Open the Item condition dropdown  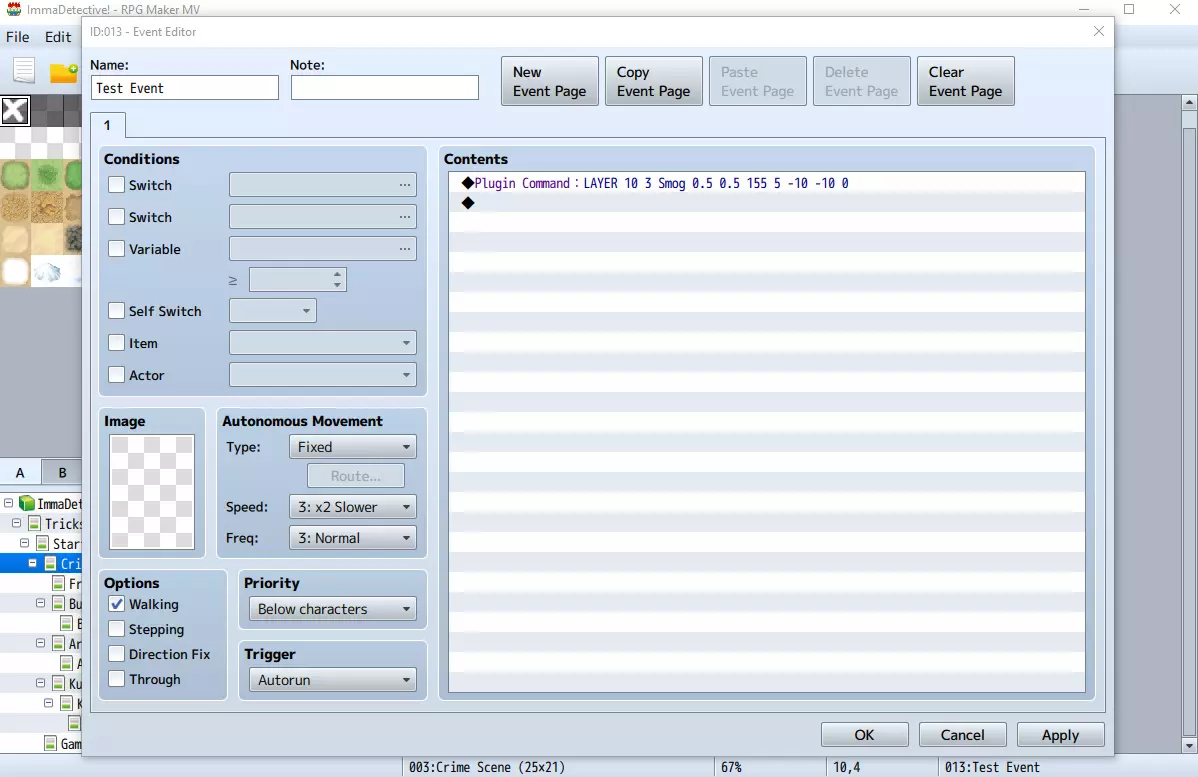point(322,343)
